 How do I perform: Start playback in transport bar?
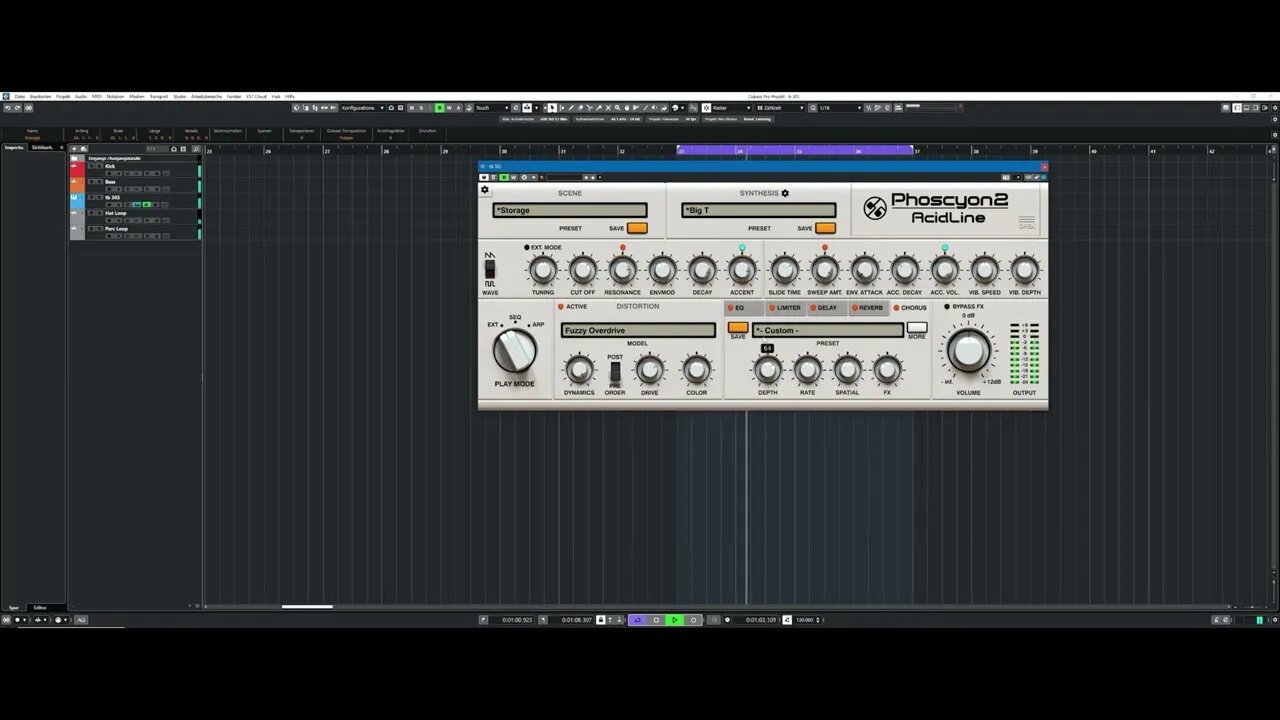(675, 620)
